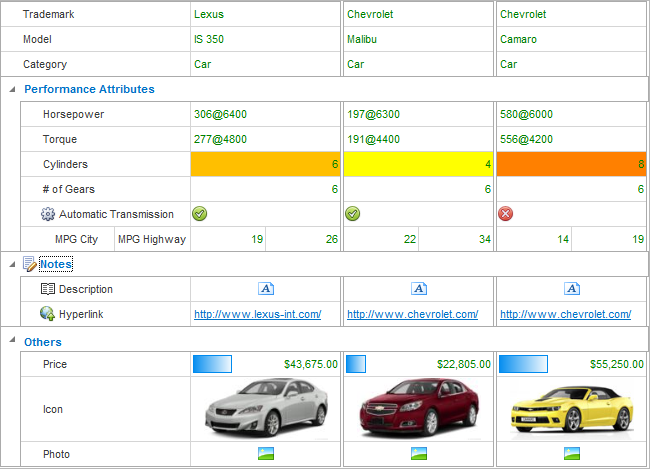
Task: Click the yellow Camaro car image
Action: pos(572,411)
